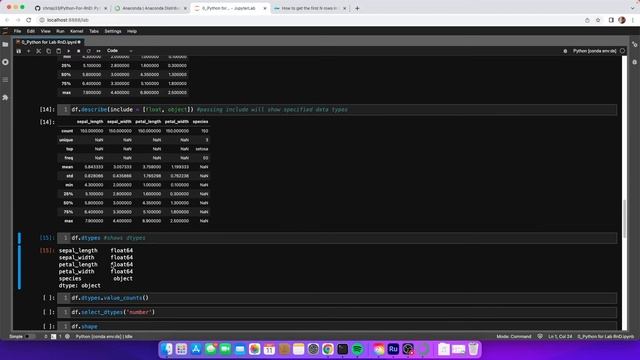640x360 pixels.
Task: Copy the selected cell from the toolbar
Action: 49,51
